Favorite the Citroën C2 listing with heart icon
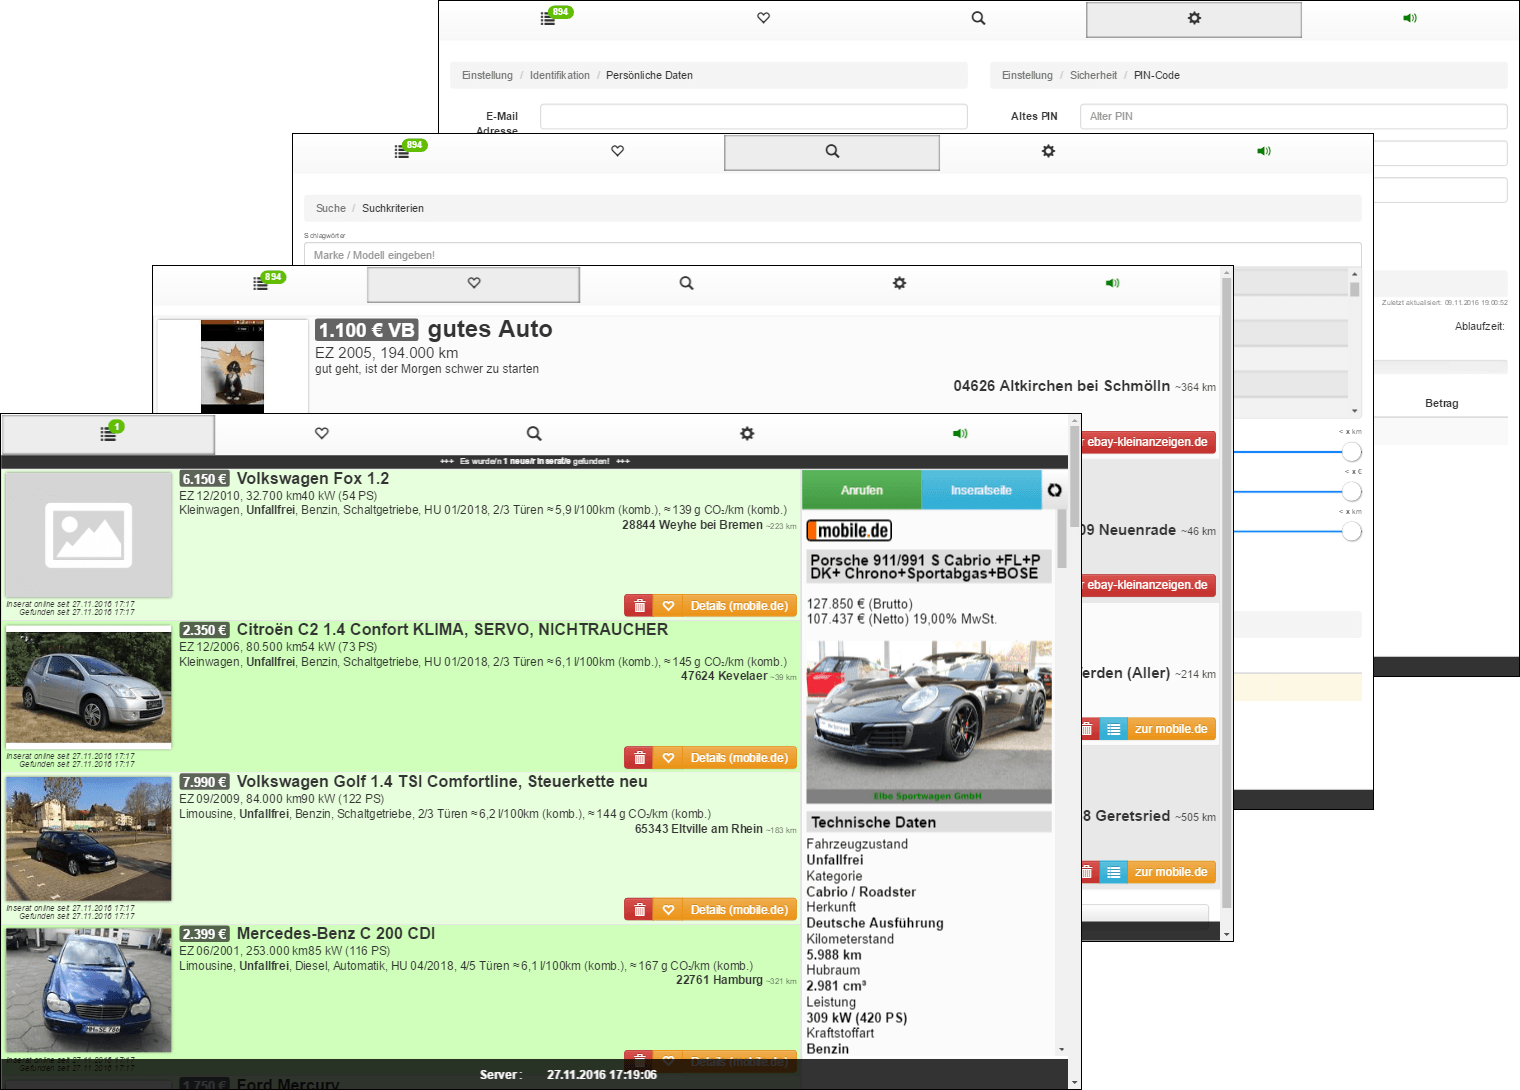This screenshot has height=1090, width=1520. (668, 758)
